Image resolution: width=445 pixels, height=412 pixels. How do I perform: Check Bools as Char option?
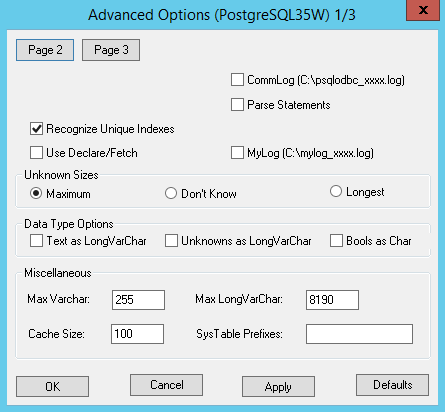click(336, 241)
